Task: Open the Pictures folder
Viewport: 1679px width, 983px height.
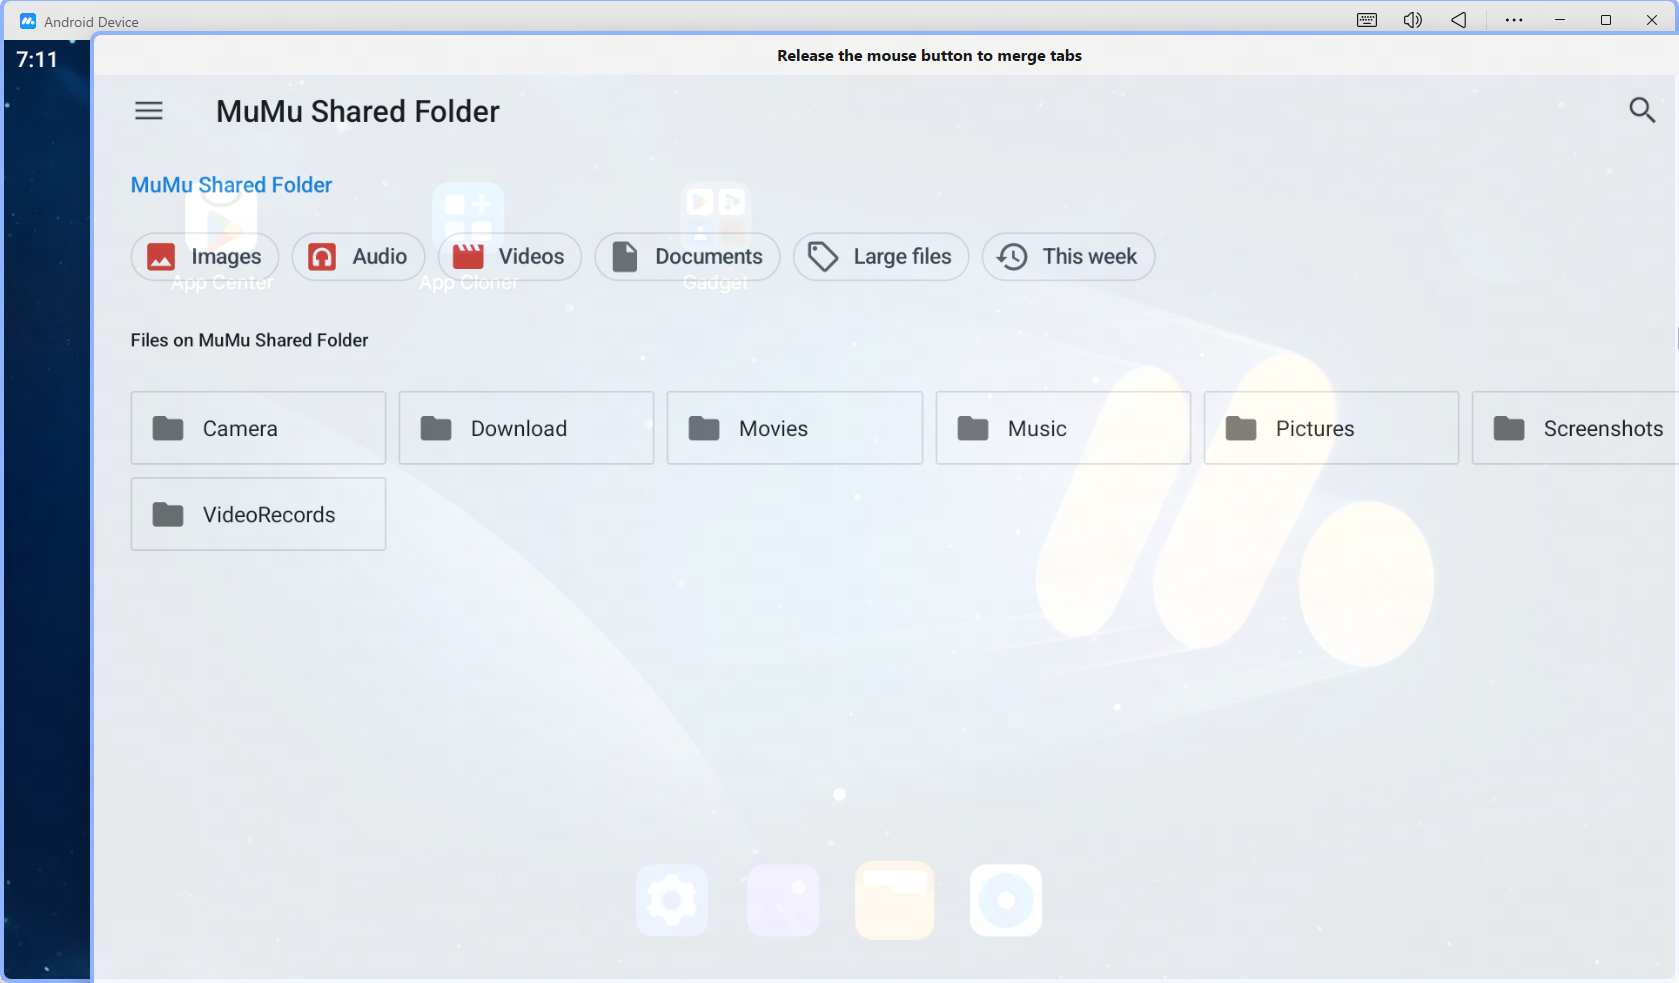Action: click(x=1331, y=428)
